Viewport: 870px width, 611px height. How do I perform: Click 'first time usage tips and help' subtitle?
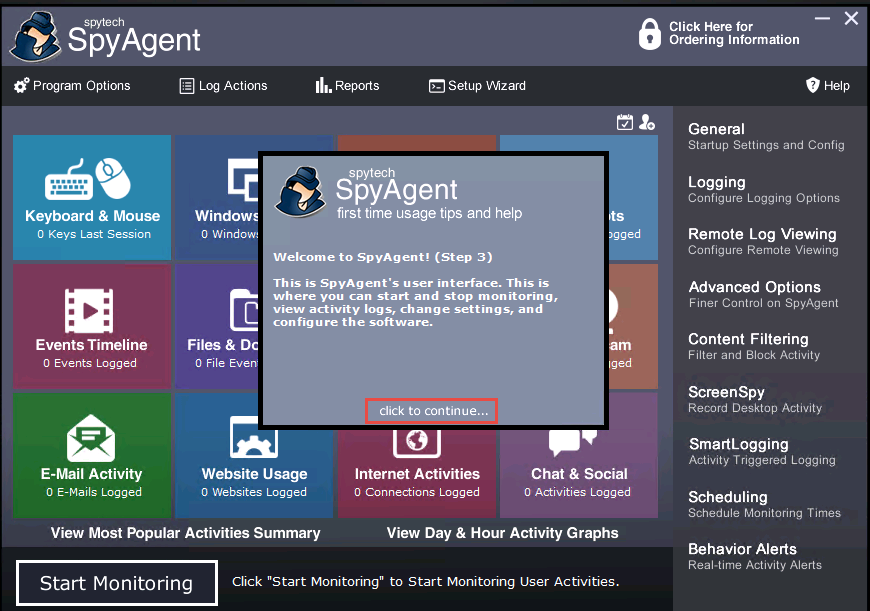429,213
